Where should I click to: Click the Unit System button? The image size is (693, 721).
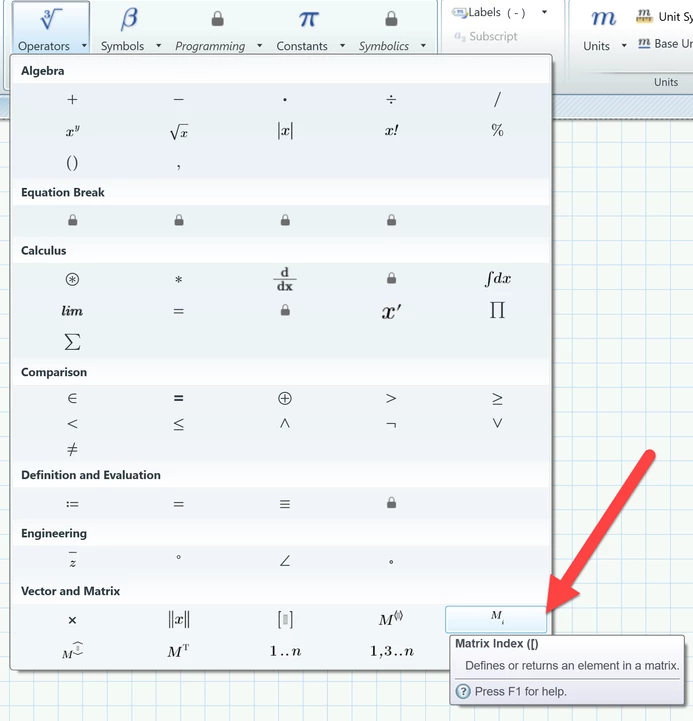[x=664, y=17]
